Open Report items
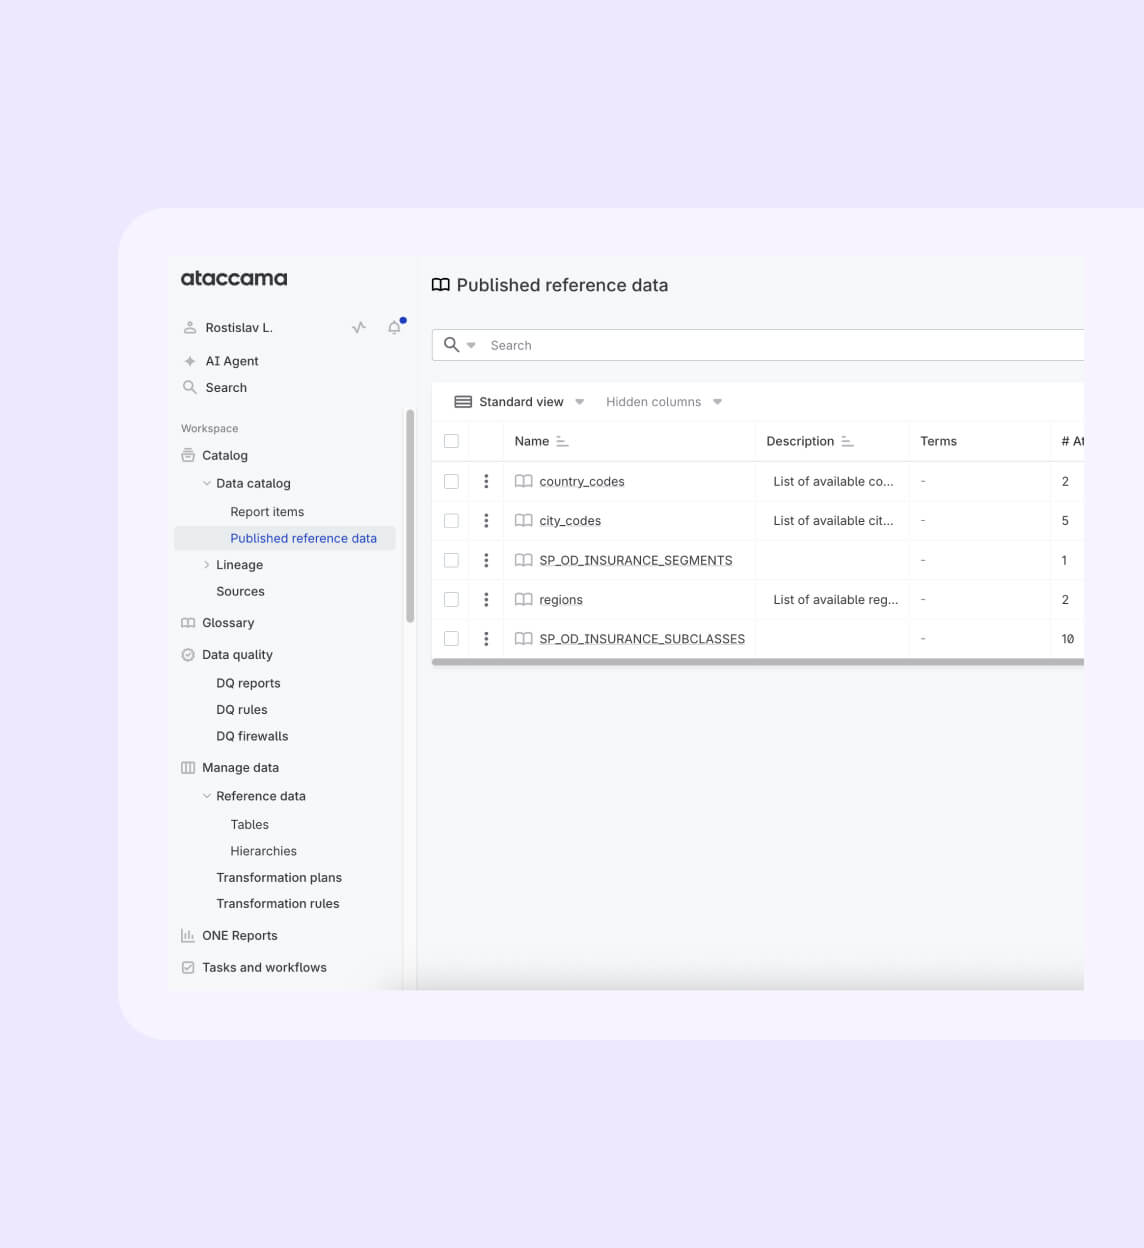Screen dimensions: 1144x1248 pos(267,512)
